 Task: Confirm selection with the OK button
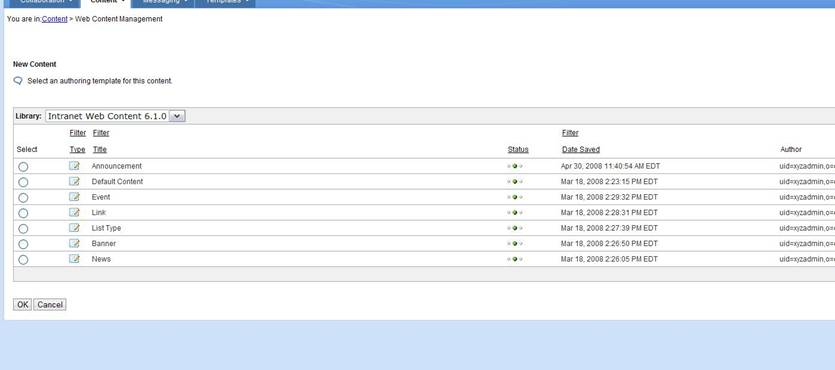[x=22, y=305]
